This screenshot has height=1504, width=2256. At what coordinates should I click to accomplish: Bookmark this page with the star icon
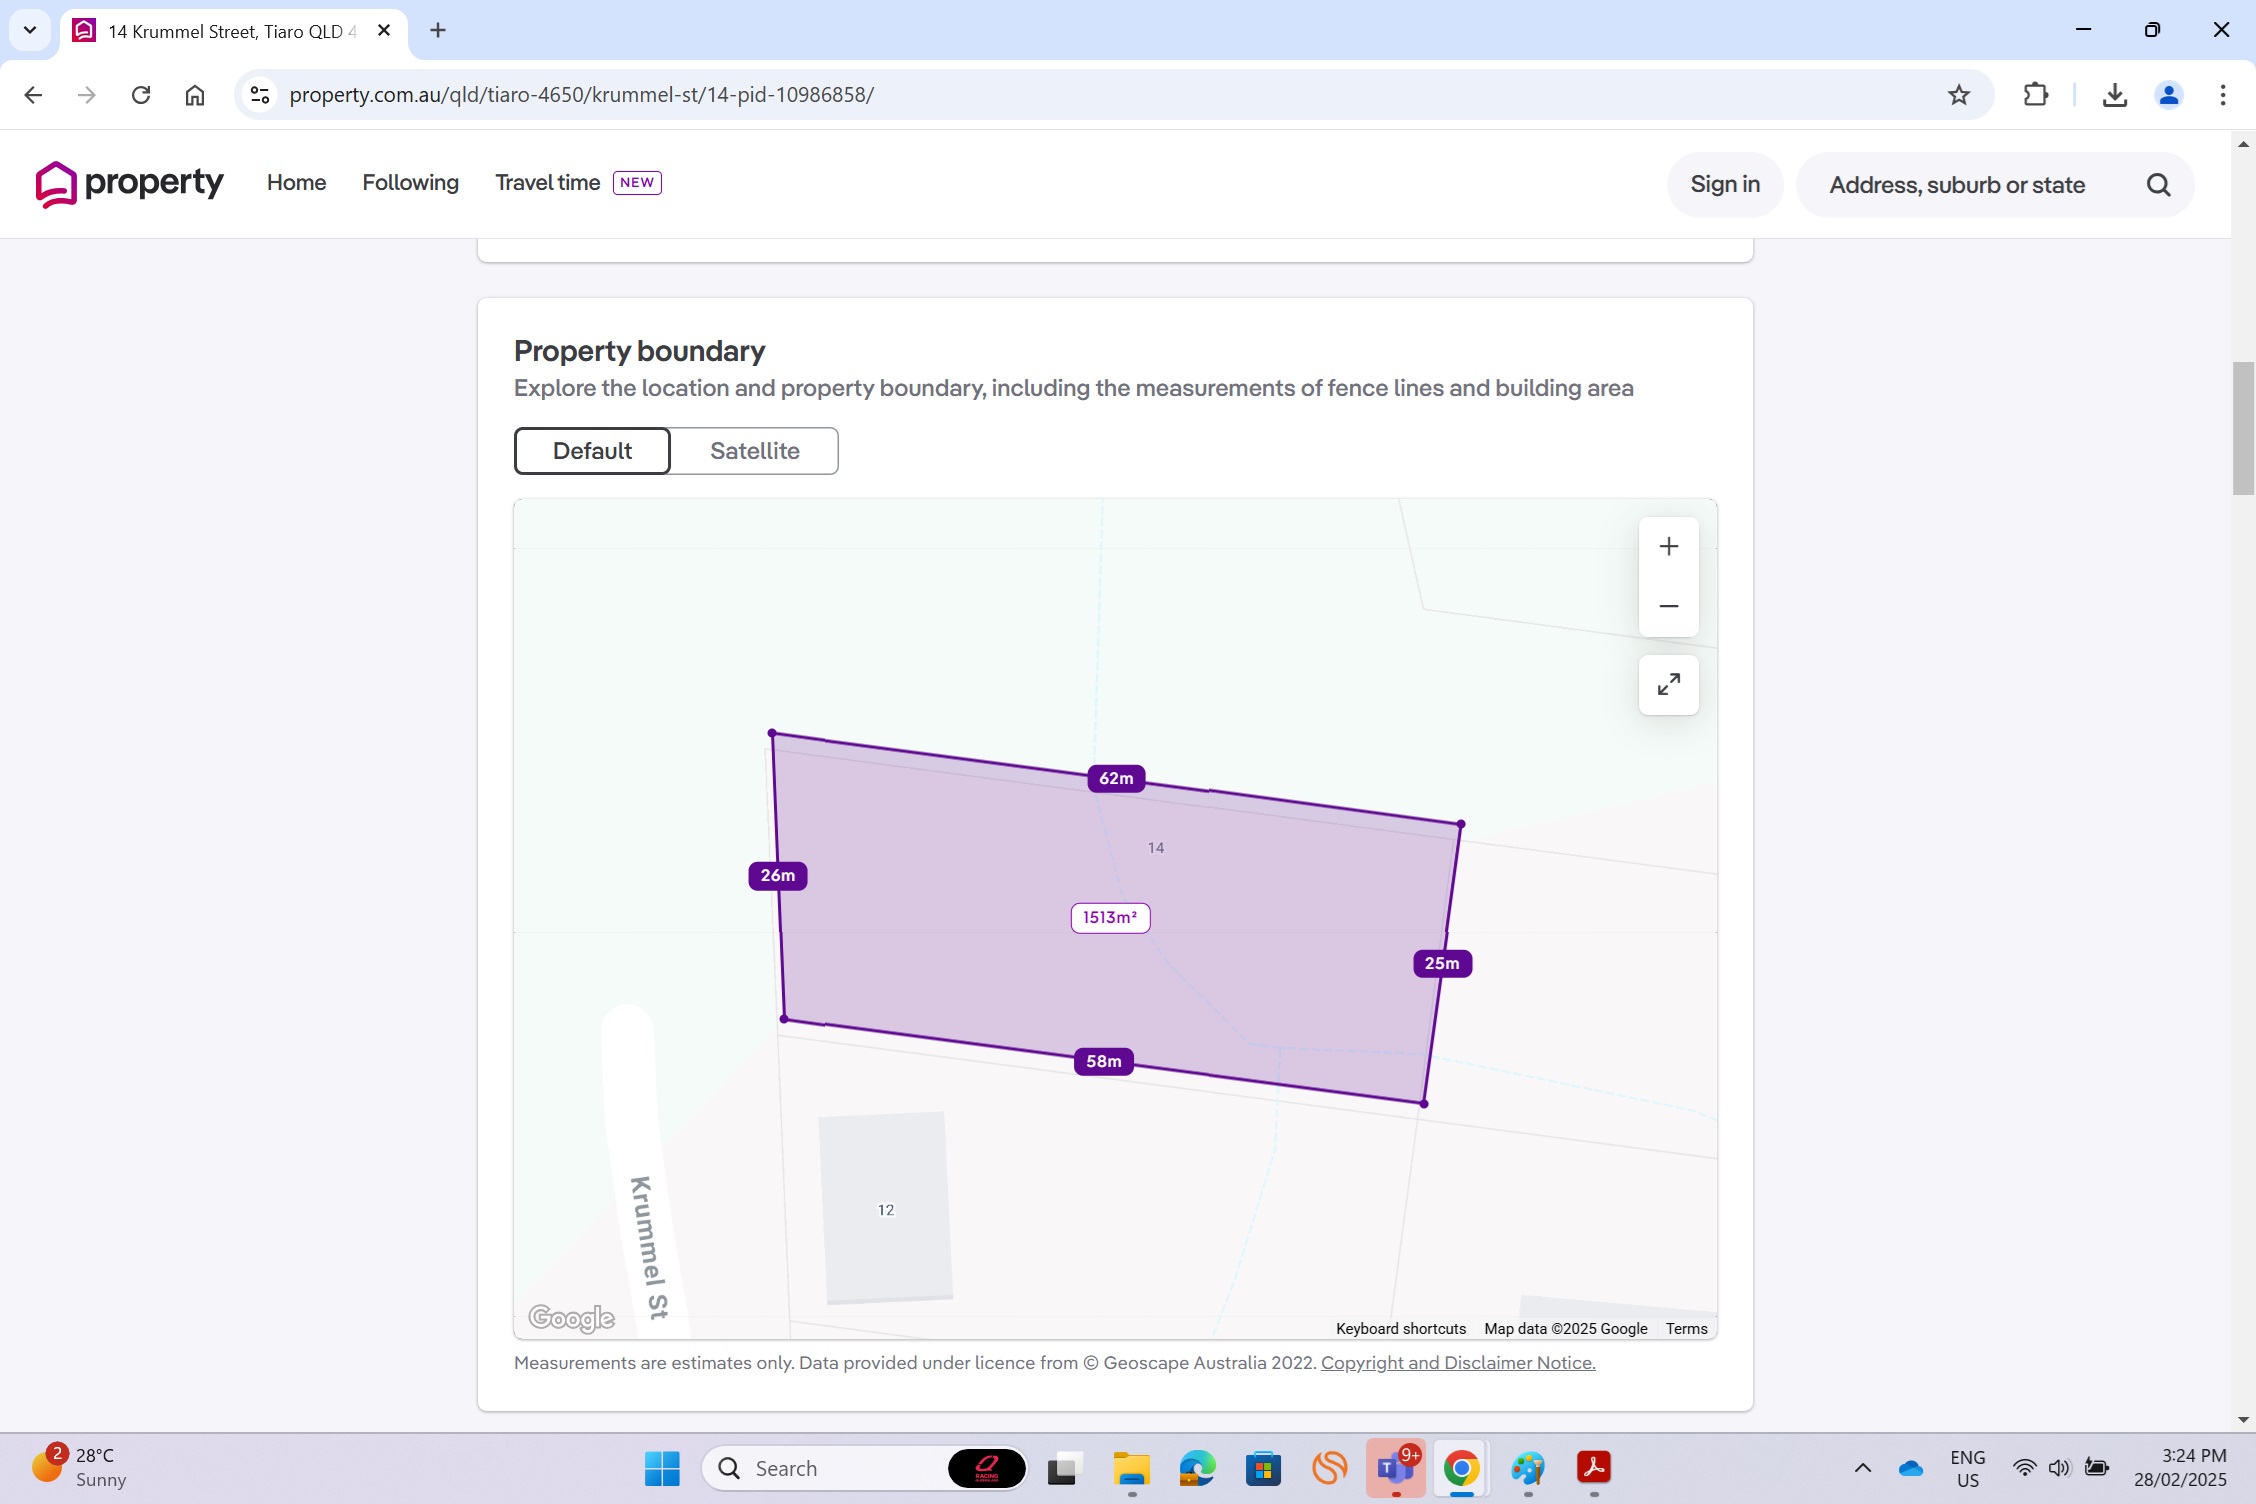coord(1958,95)
